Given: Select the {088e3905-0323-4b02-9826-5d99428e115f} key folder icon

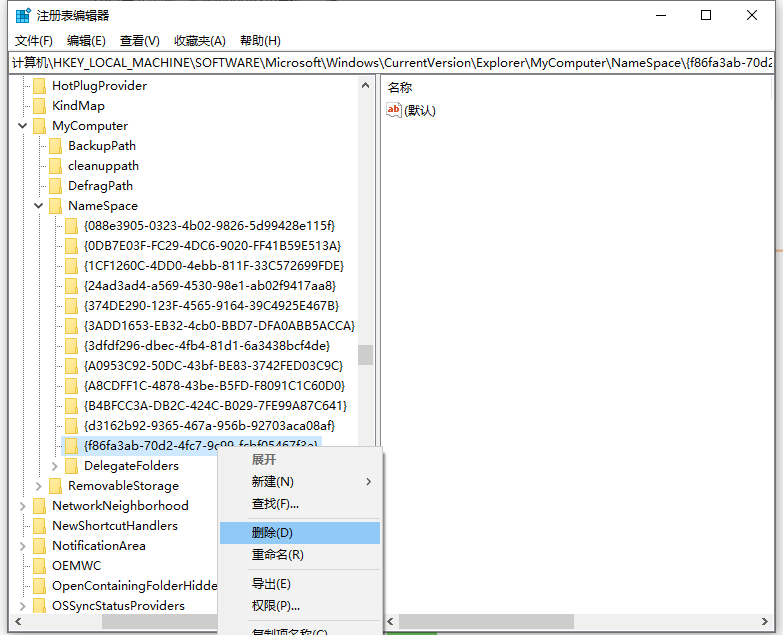Looking at the screenshot, I should (x=72, y=226).
